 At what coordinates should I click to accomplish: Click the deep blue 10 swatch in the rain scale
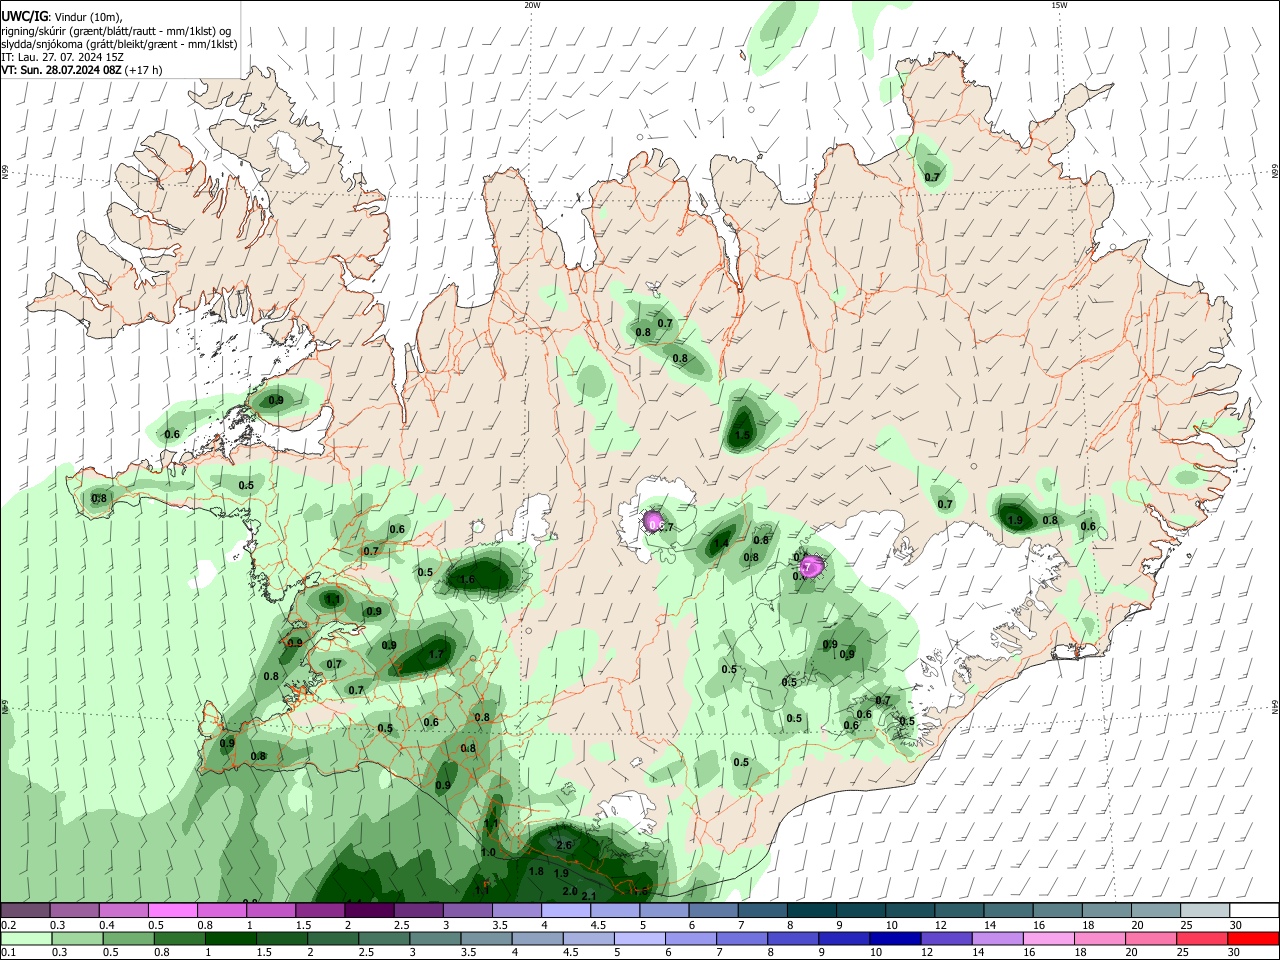point(896,938)
